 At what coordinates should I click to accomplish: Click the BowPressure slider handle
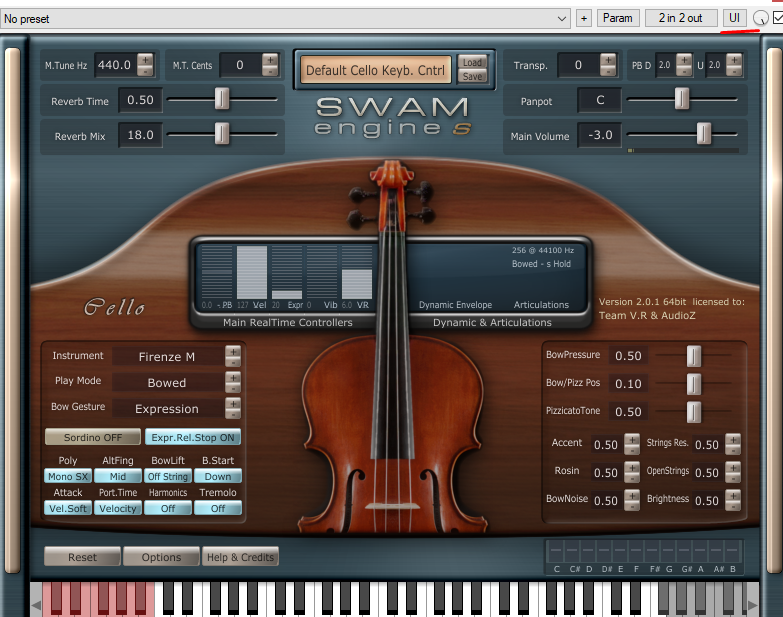tap(694, 356)
